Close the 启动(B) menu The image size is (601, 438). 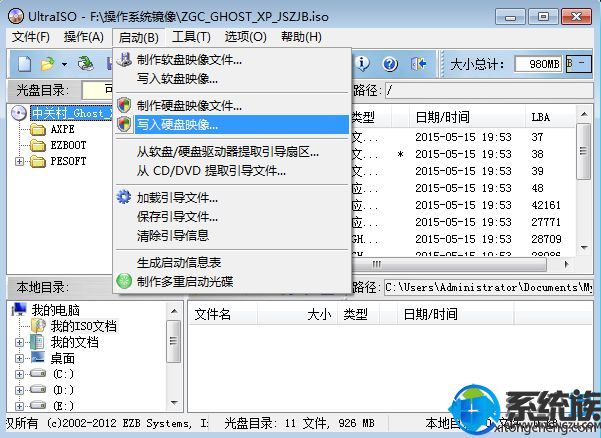[138, 38]
